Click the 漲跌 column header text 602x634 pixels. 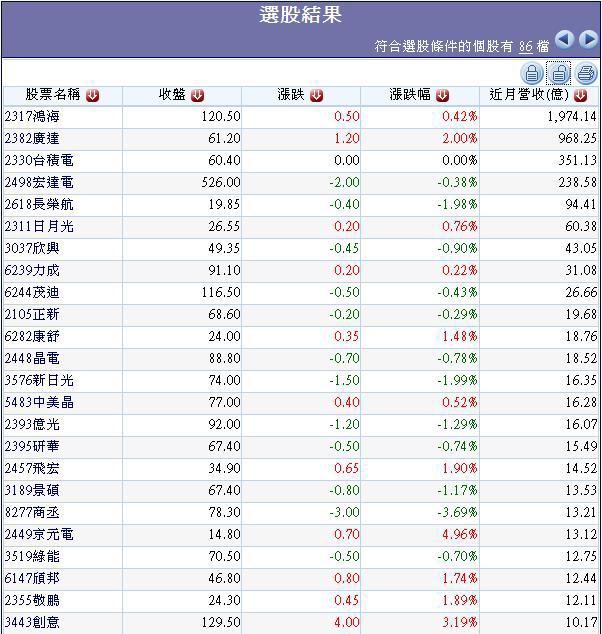[x=291, y=95]
